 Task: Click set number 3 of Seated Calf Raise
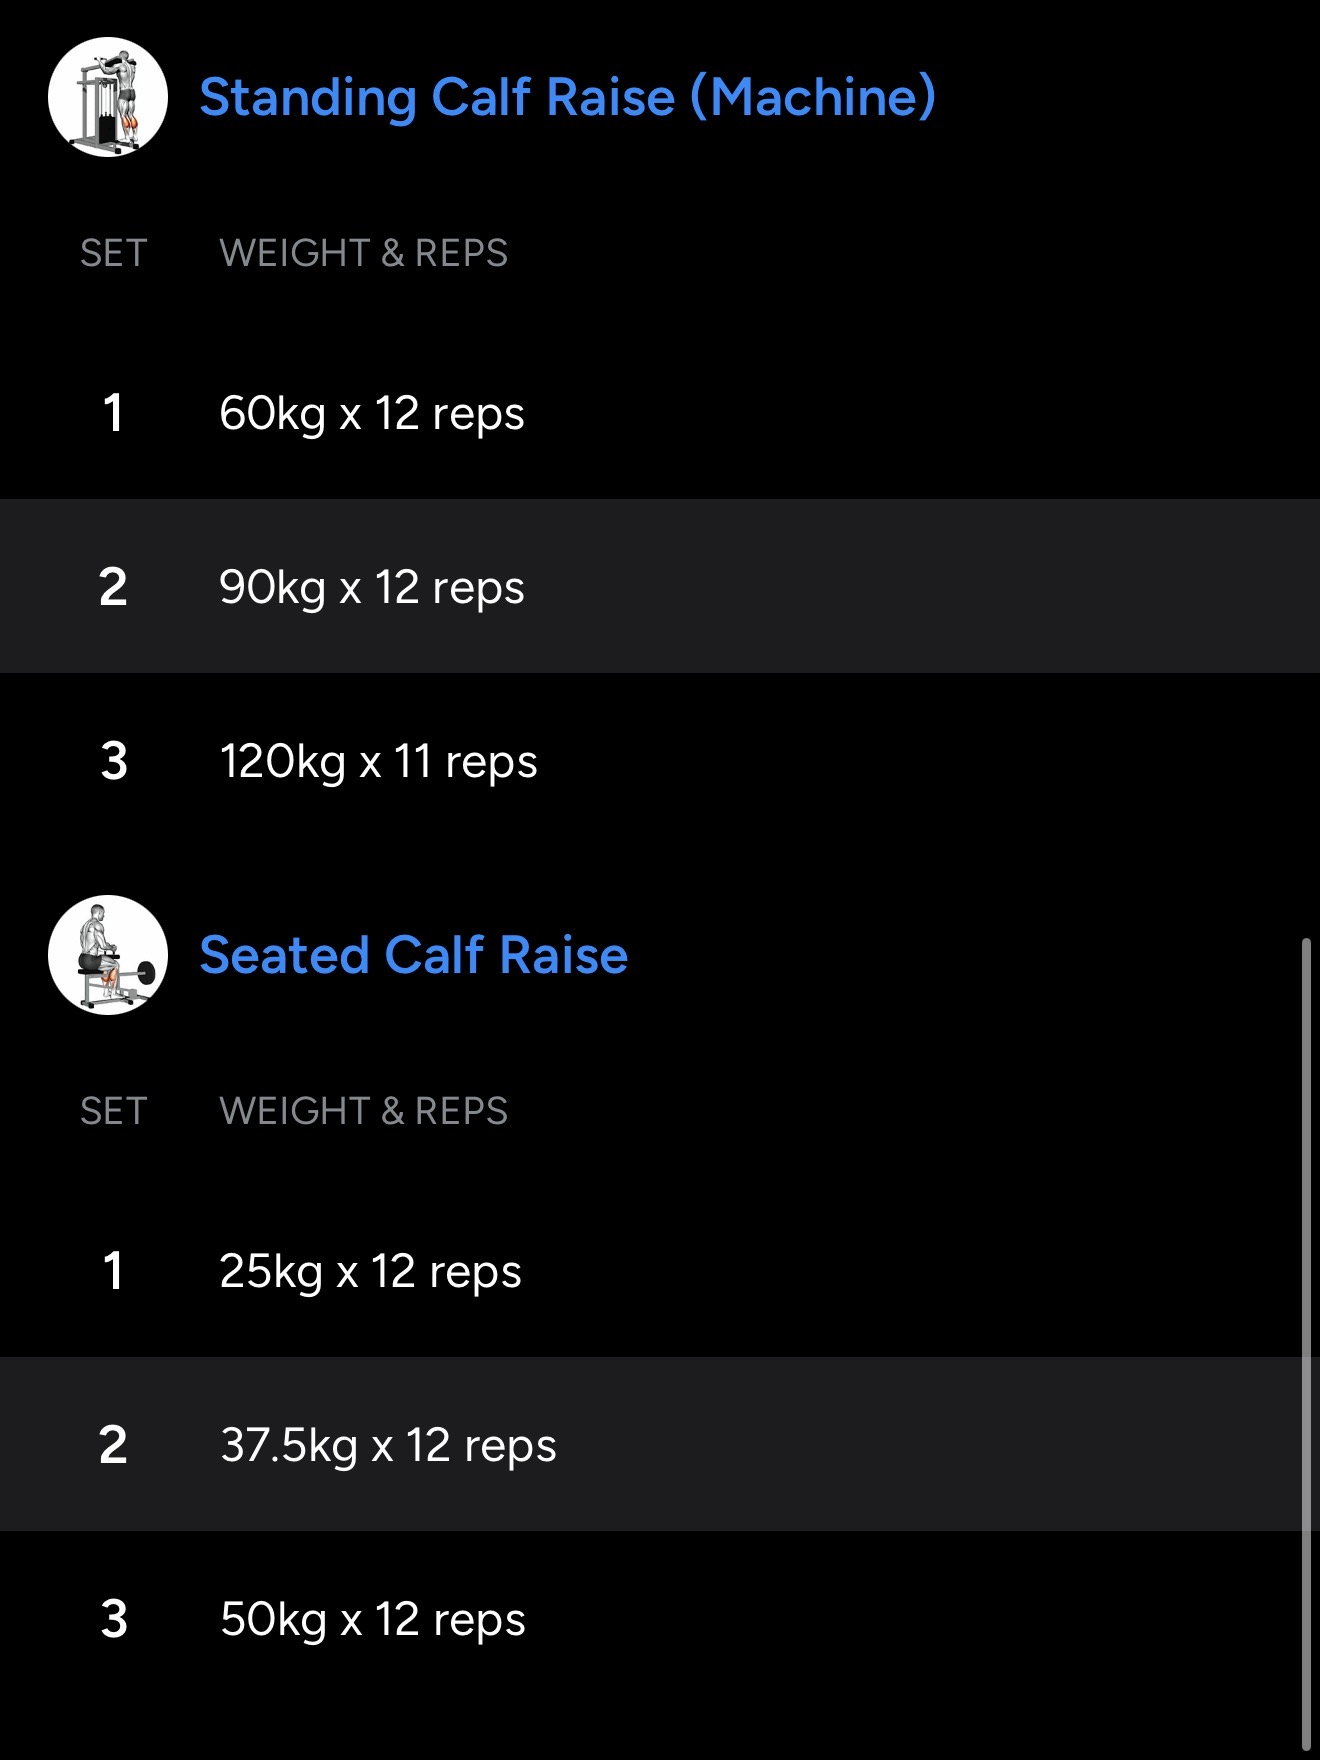click(114, 1619)
